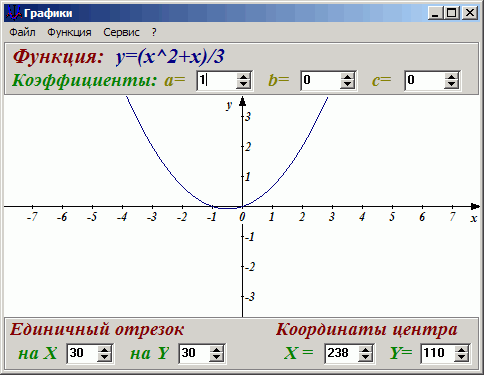Click the на Y unit field showing 30
The height and width of the screenshot is (375, 484).
(194, 354)
